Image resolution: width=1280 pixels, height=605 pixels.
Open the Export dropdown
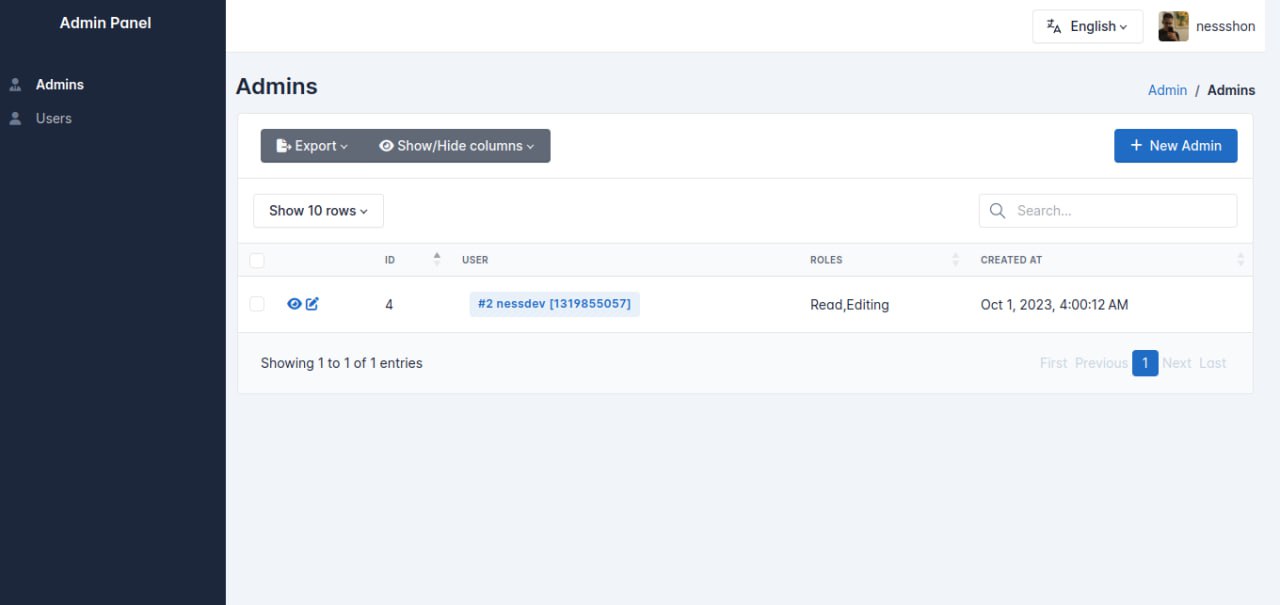click(311, 145)
